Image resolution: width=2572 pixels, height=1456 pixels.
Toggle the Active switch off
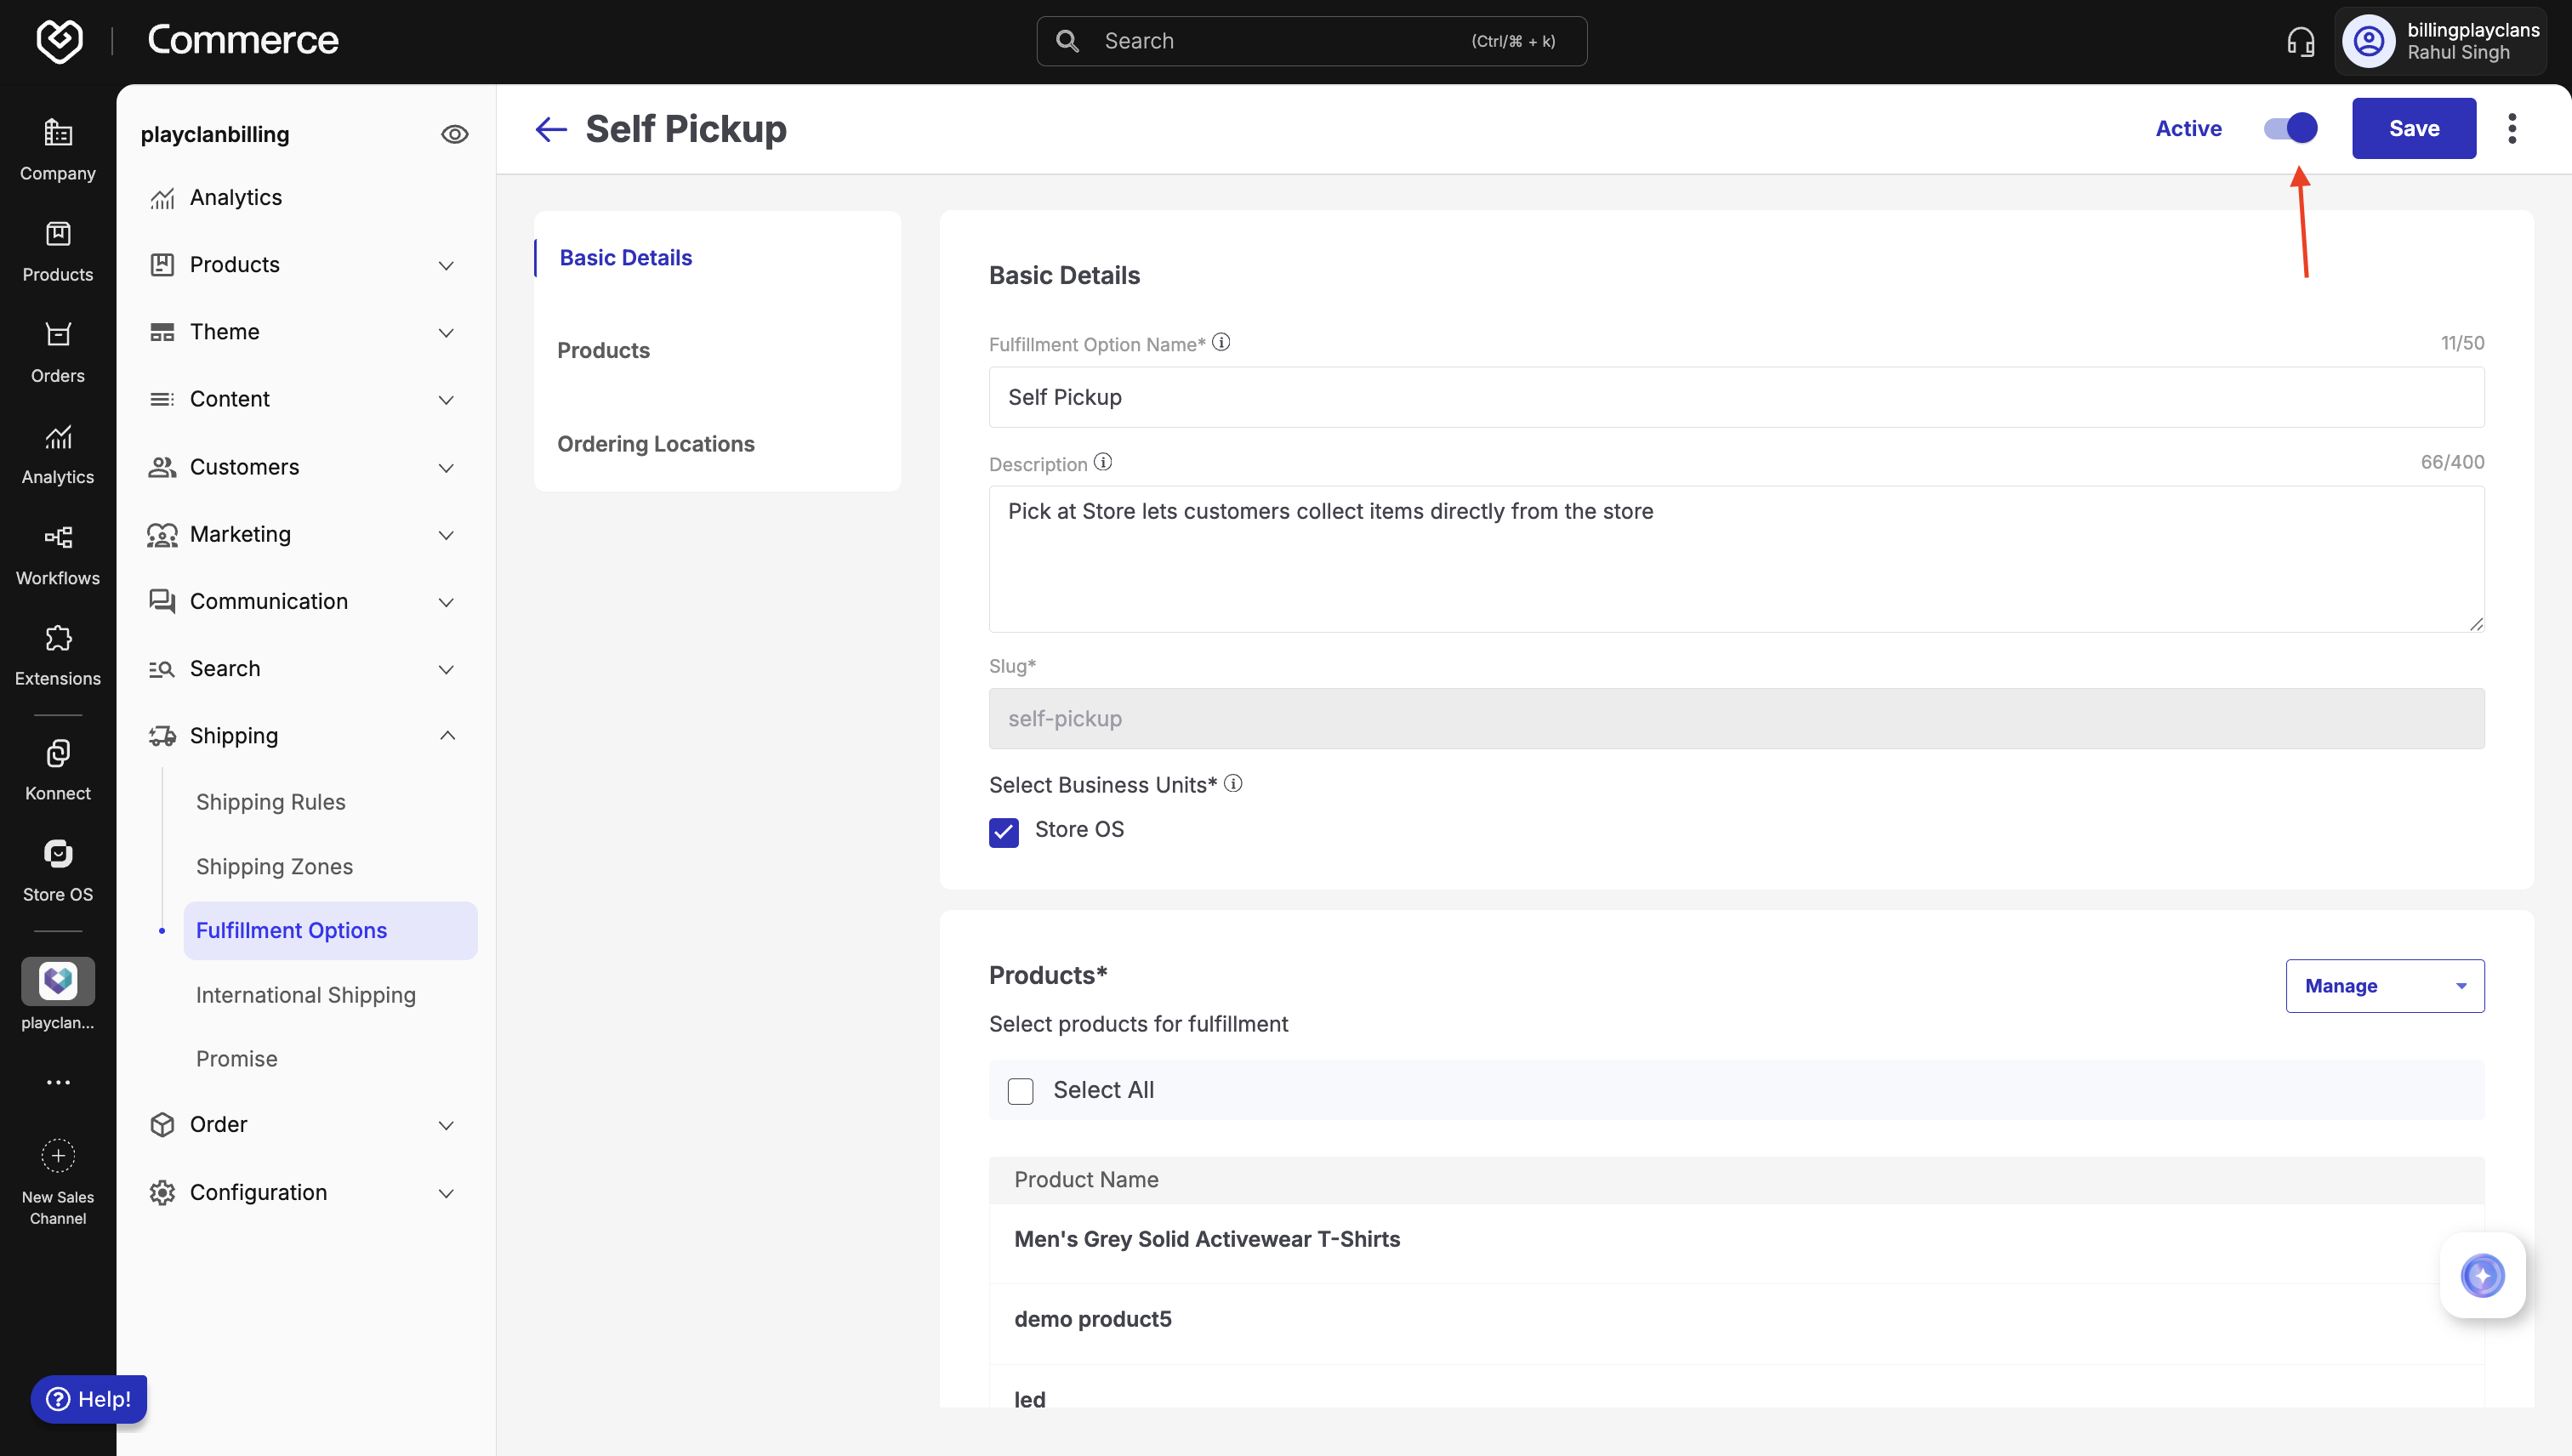[2290, 128]
